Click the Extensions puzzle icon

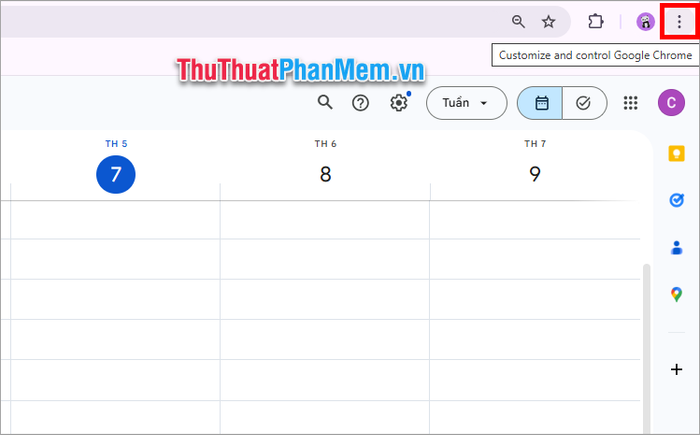coord(596,21)
